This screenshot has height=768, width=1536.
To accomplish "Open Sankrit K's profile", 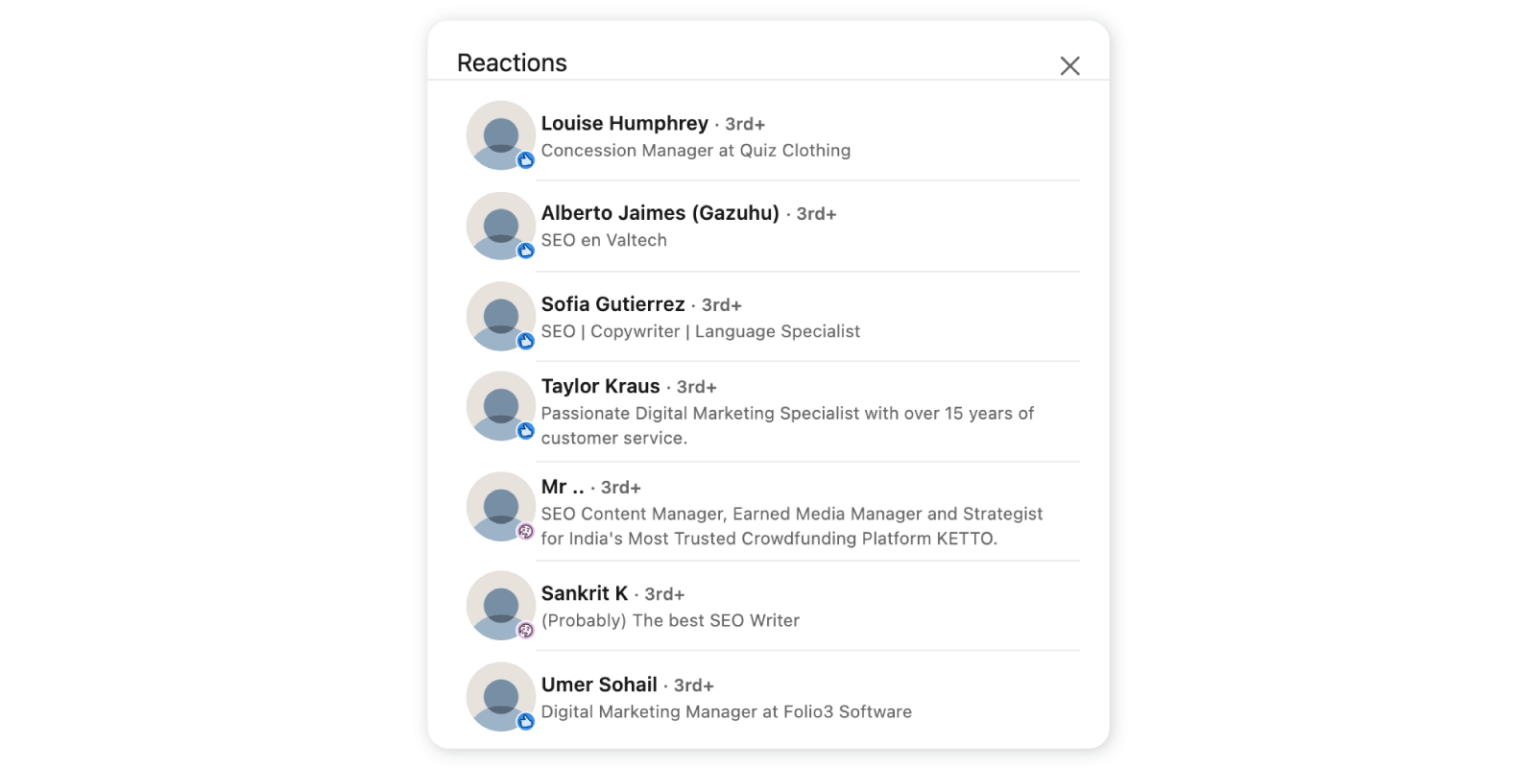I will pyautogui.click(x=584, y=593).
